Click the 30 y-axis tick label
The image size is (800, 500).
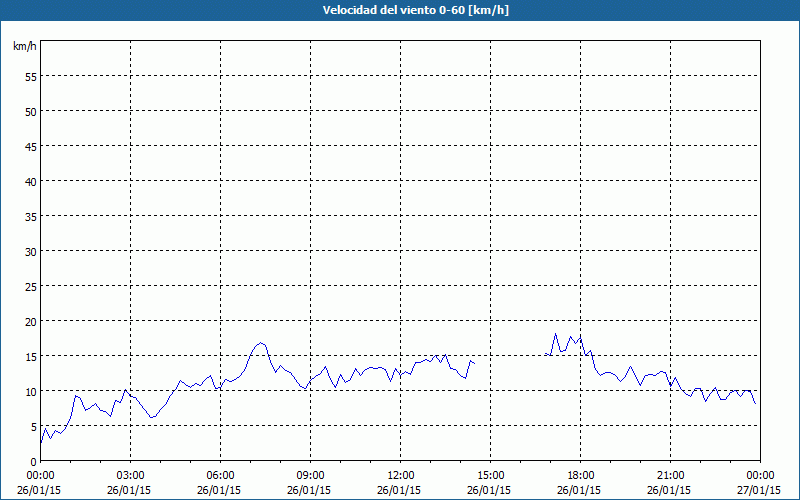[x=30, y=251]
